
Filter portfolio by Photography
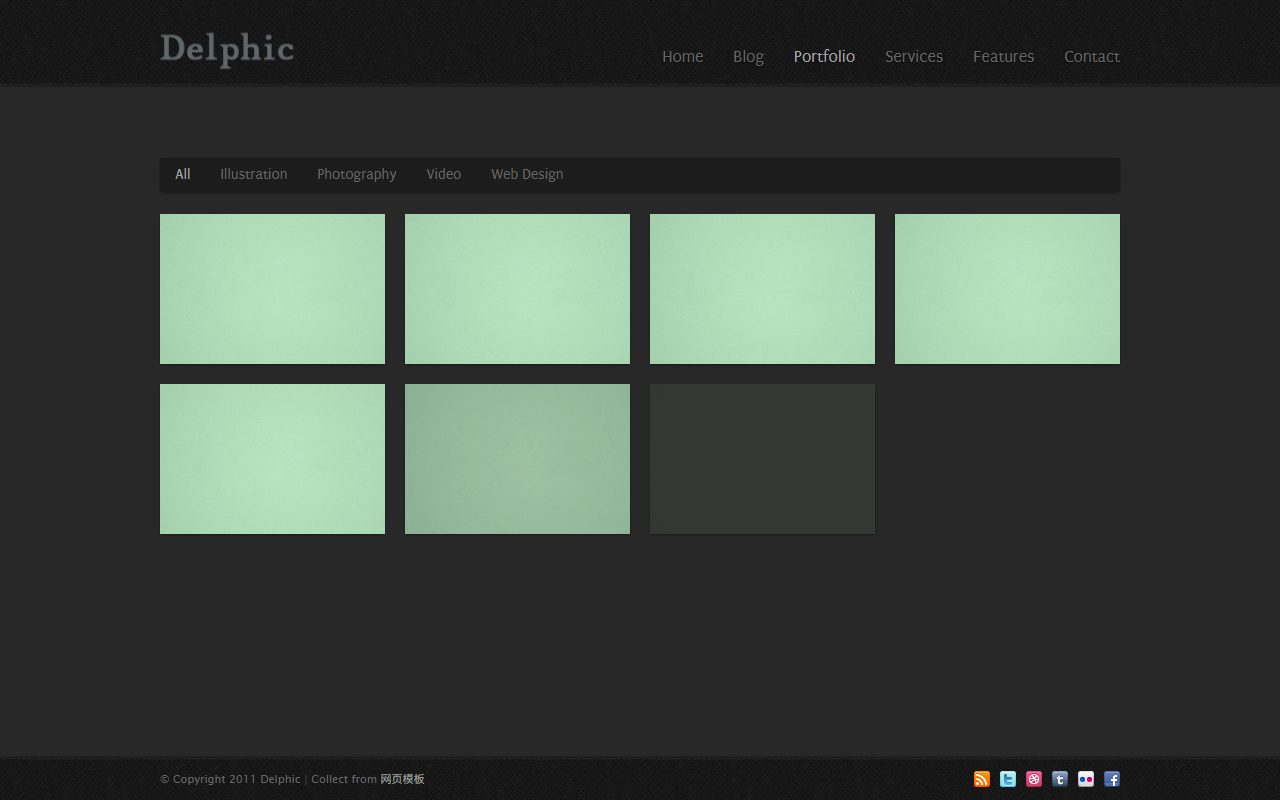(x=357, y=174)
